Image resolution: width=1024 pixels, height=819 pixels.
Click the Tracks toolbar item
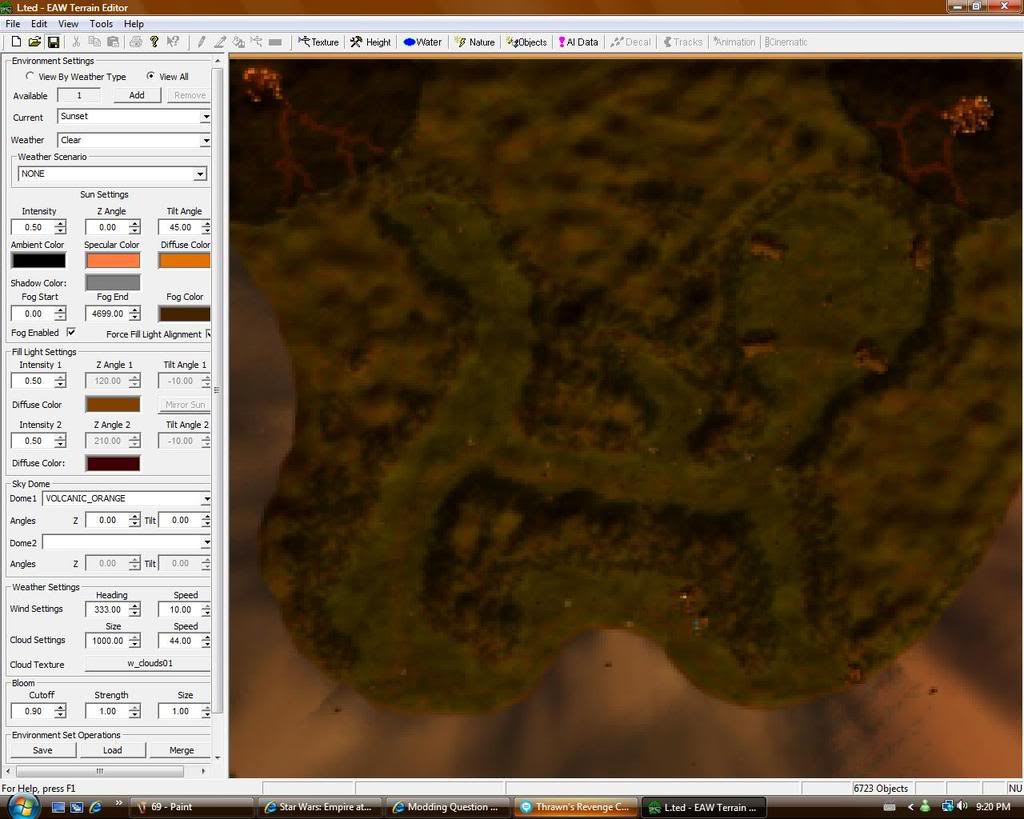coord(683,42)
